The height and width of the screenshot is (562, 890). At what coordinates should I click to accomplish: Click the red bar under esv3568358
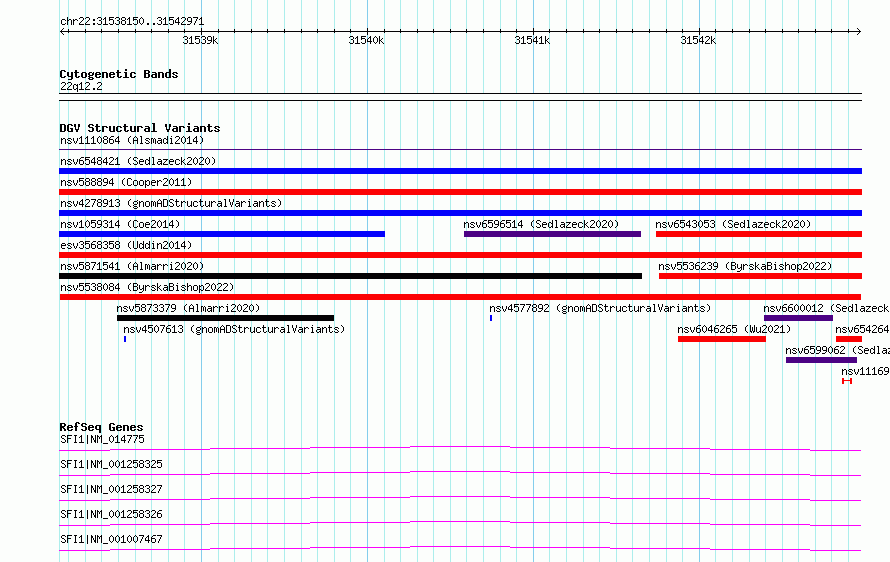[x=460, y=255]
